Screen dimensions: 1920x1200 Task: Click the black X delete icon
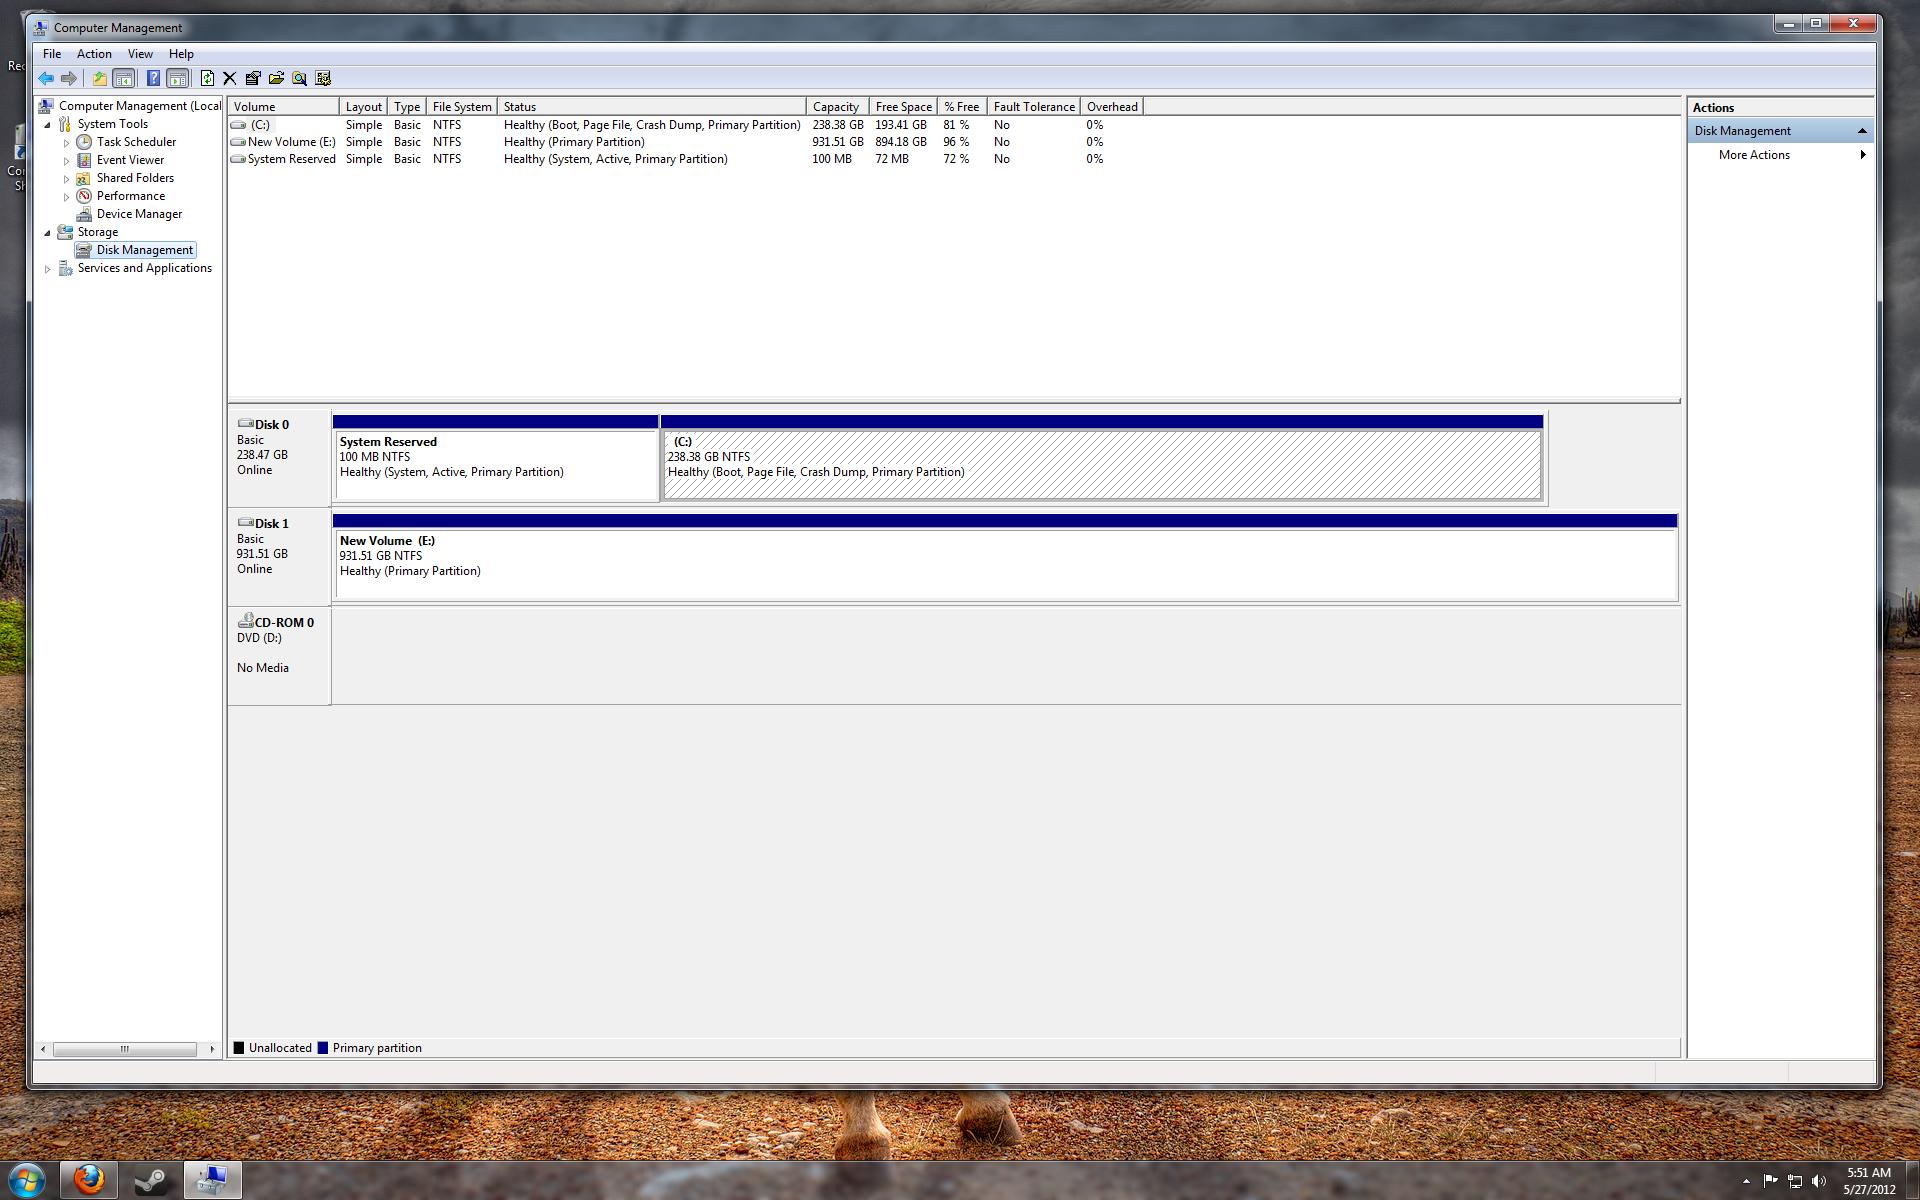point(229,78)
